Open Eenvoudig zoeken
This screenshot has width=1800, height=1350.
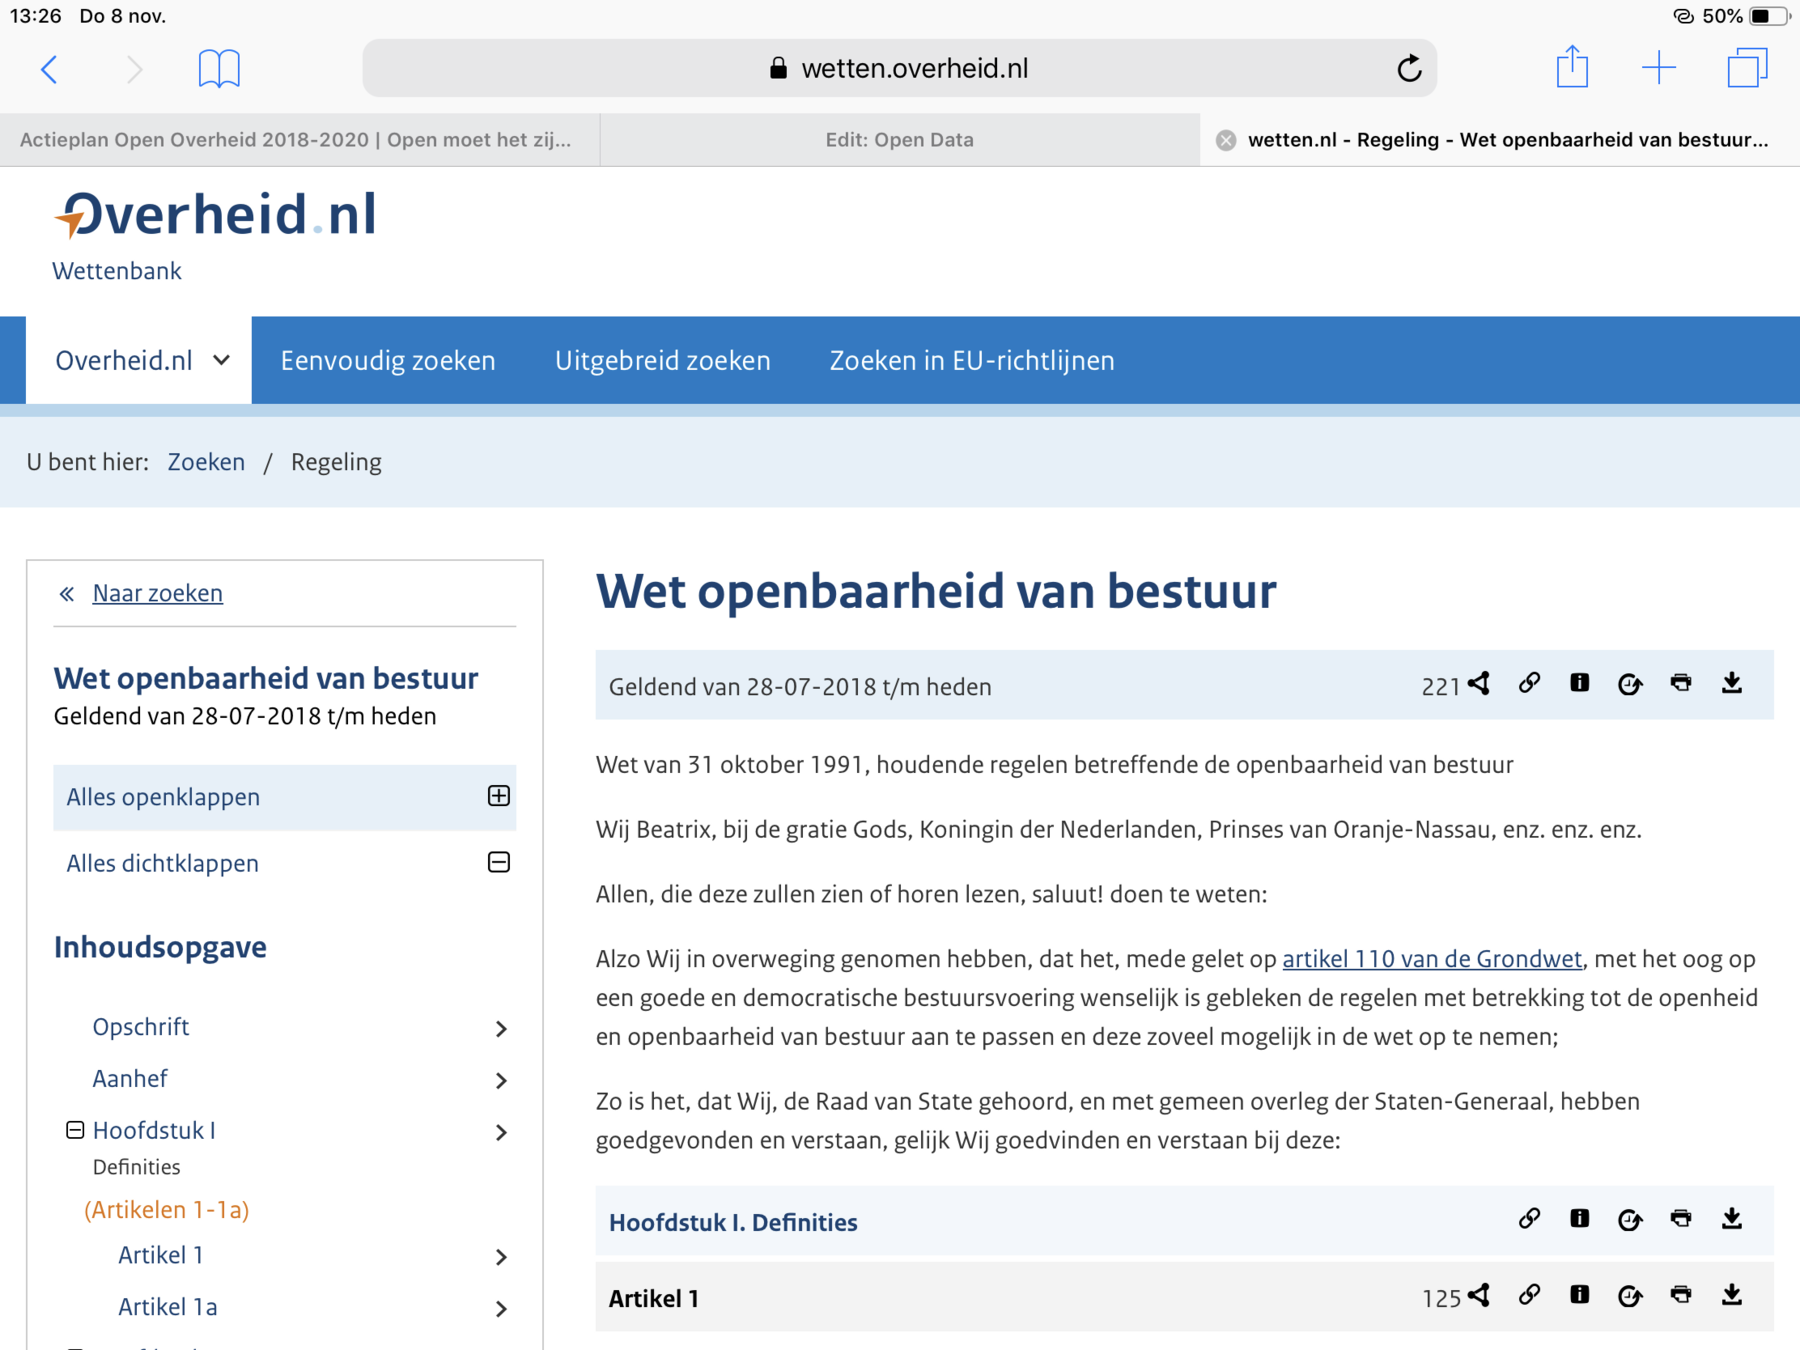[x=388, y=360]
